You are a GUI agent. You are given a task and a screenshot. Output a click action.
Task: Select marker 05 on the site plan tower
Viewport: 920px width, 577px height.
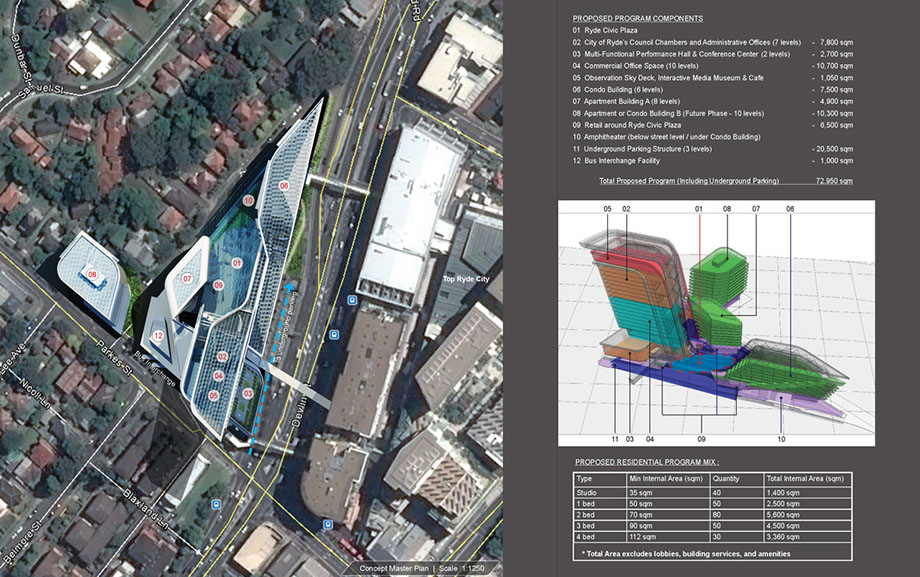(214, 396)
